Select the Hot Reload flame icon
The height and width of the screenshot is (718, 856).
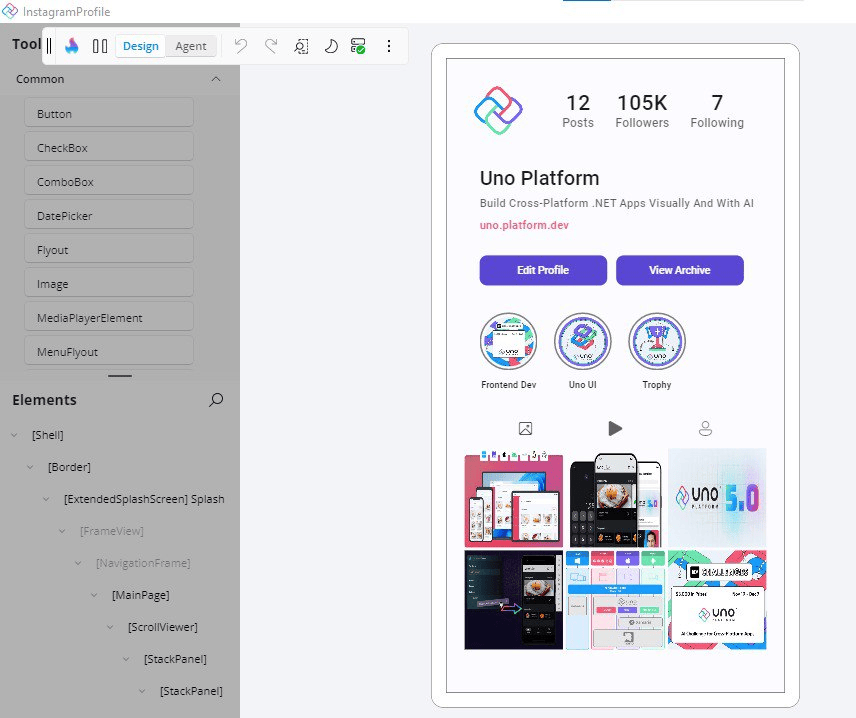(x=70, y=46)
